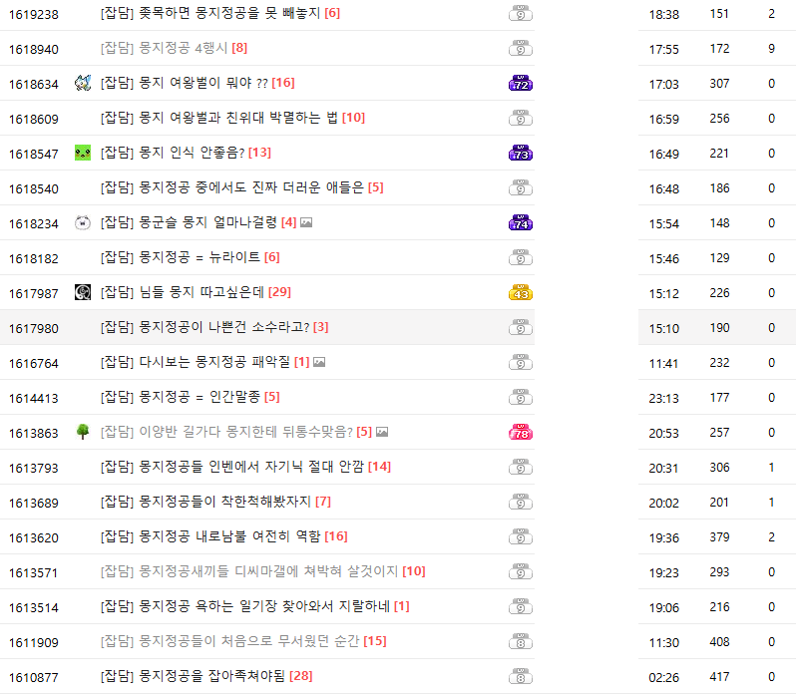800x694 pixels.
Task: Click gray level badge on post 1618940
Action: pyautogui.click(x=520, y=48)
